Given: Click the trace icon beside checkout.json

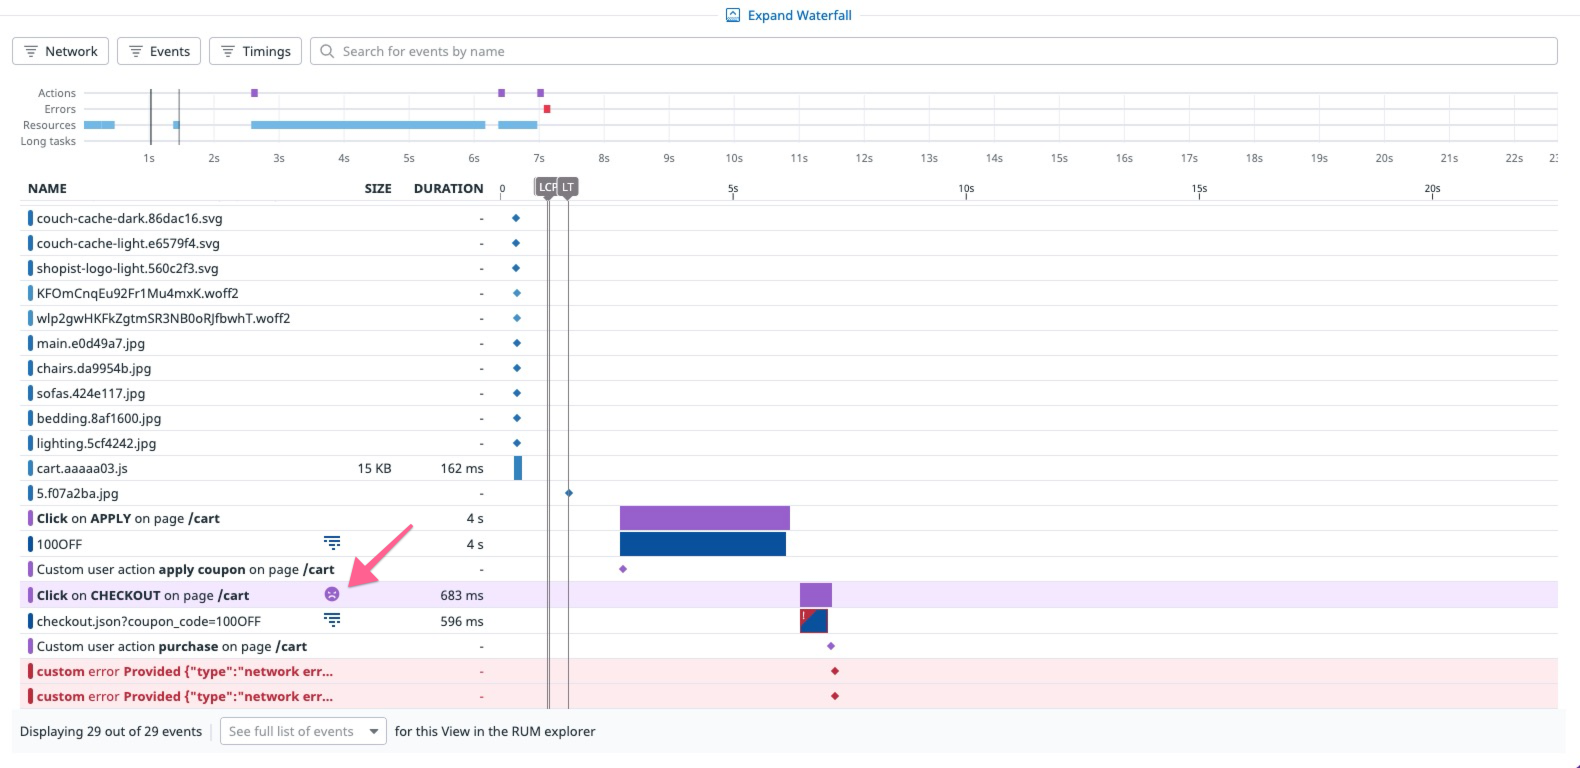Looking at the screenshot, I should 332,620.
